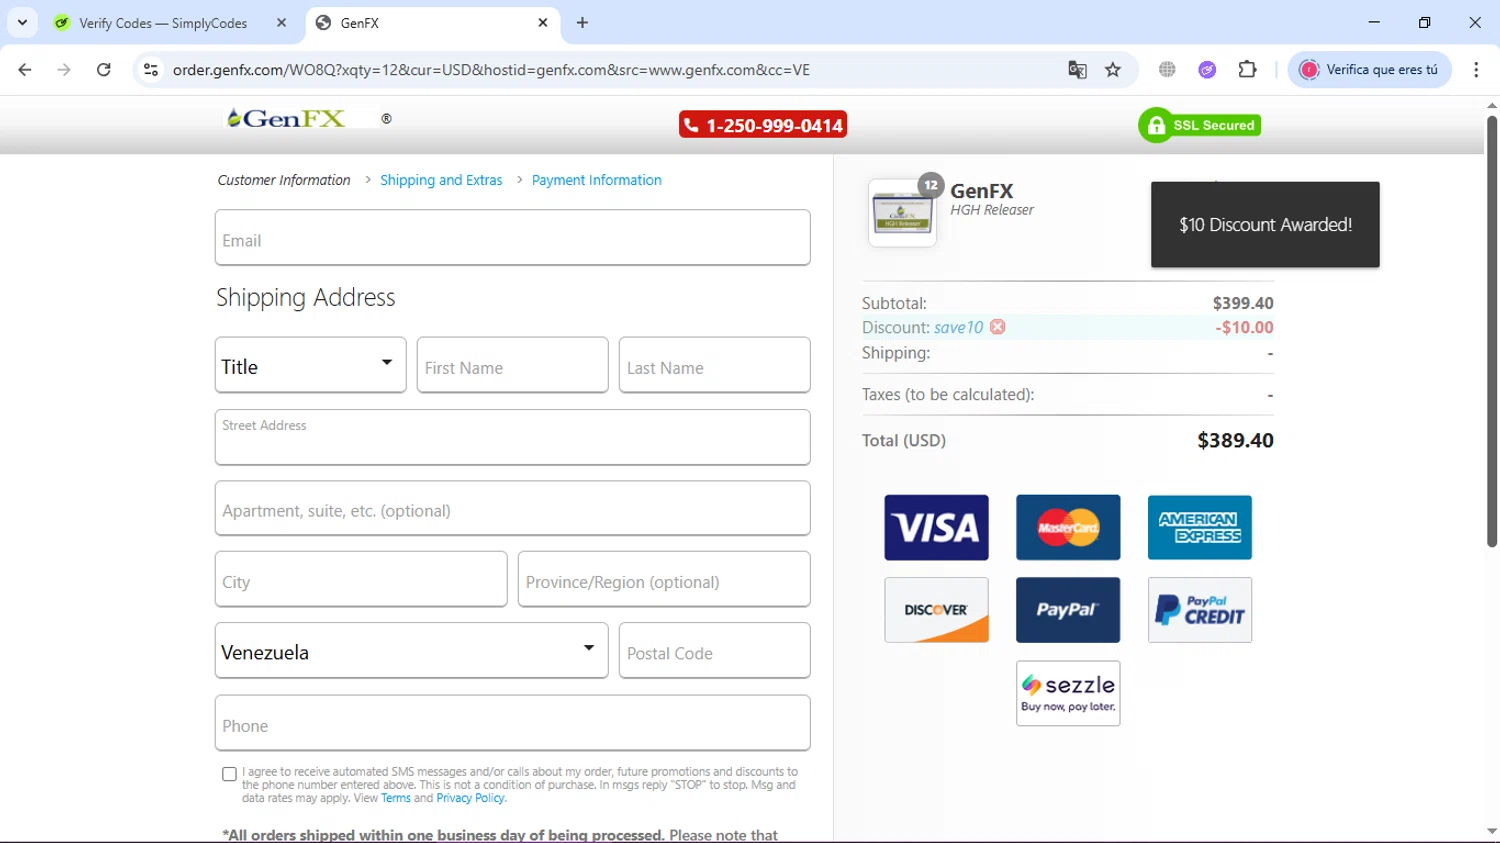1500x843 pixels.
Task: Click the PayPal Credit icon
Action: click(1200, 610)
